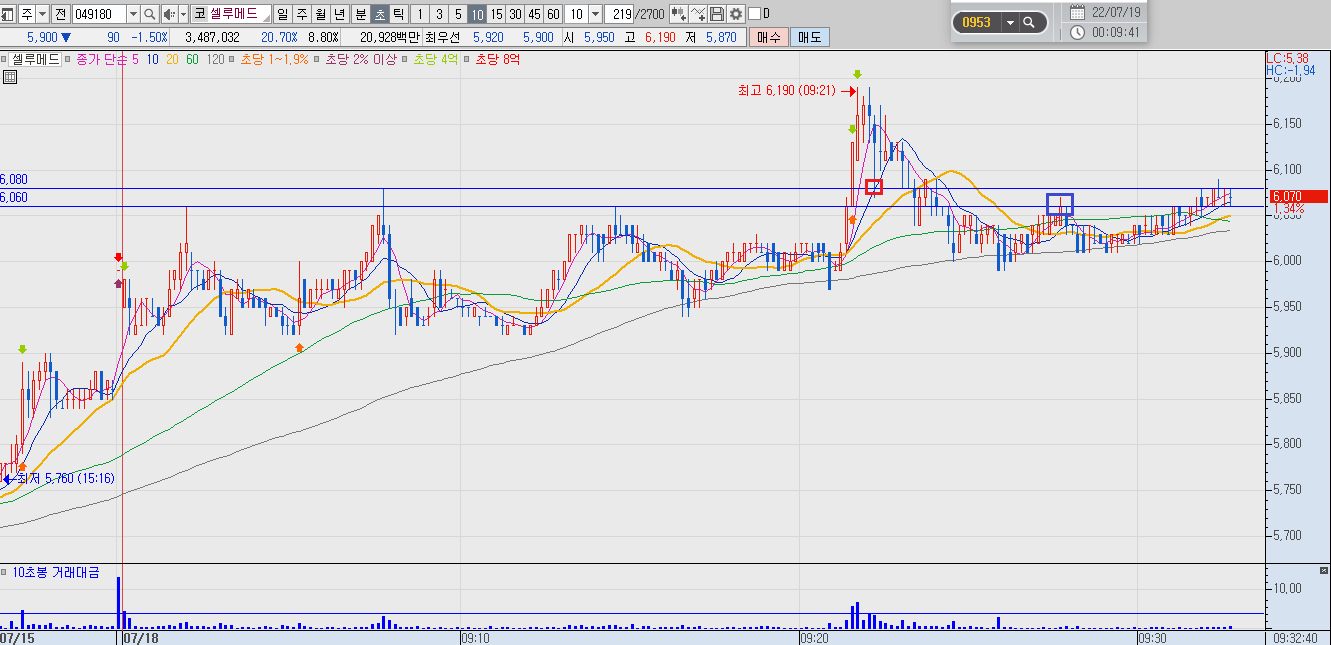Select the 3 interval button

(439, 14)
